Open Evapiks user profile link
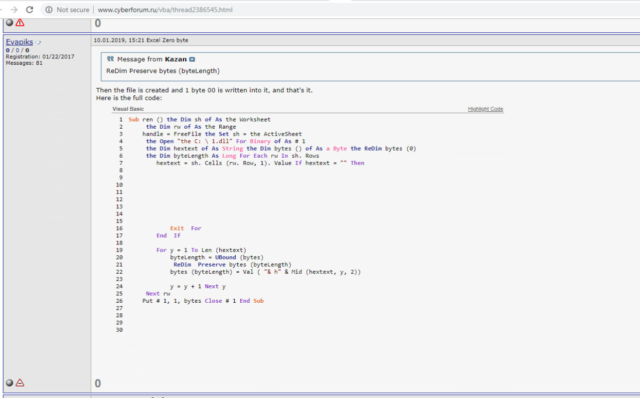 (19, 42)
